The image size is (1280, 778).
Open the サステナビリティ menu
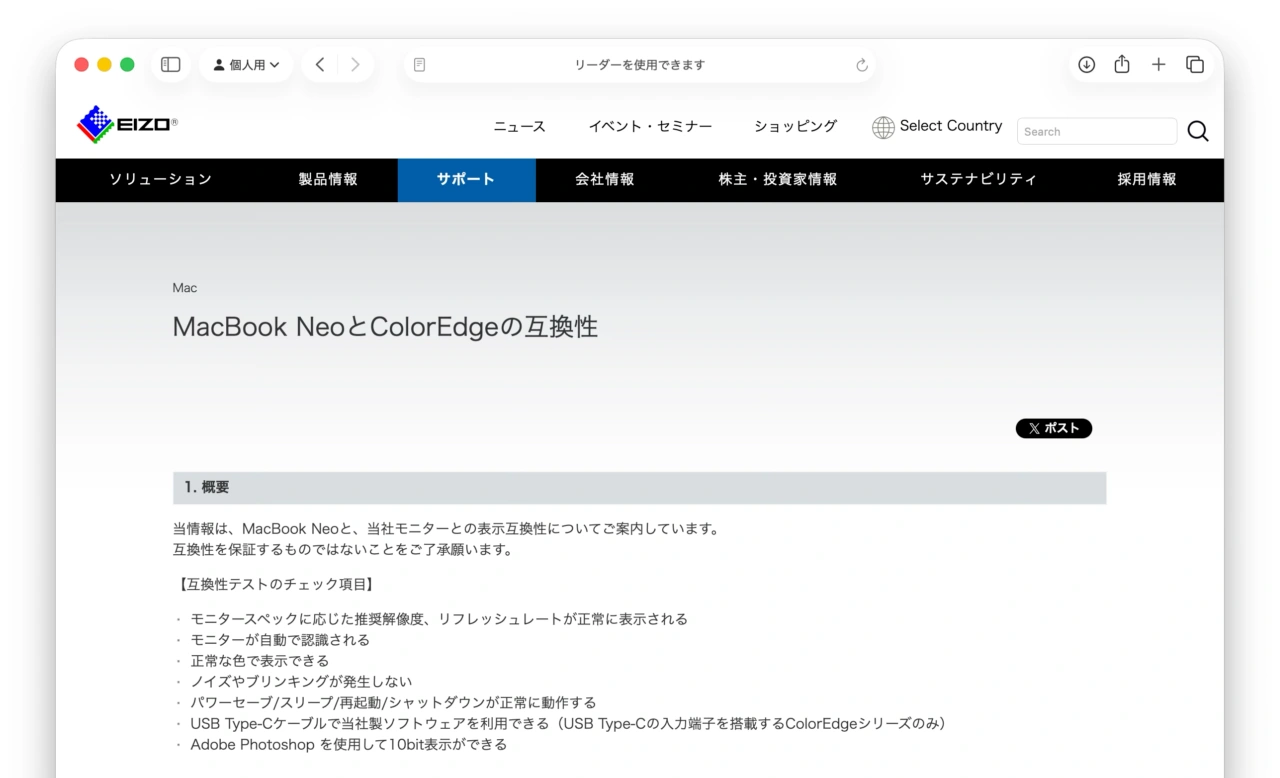click(979, 180)
